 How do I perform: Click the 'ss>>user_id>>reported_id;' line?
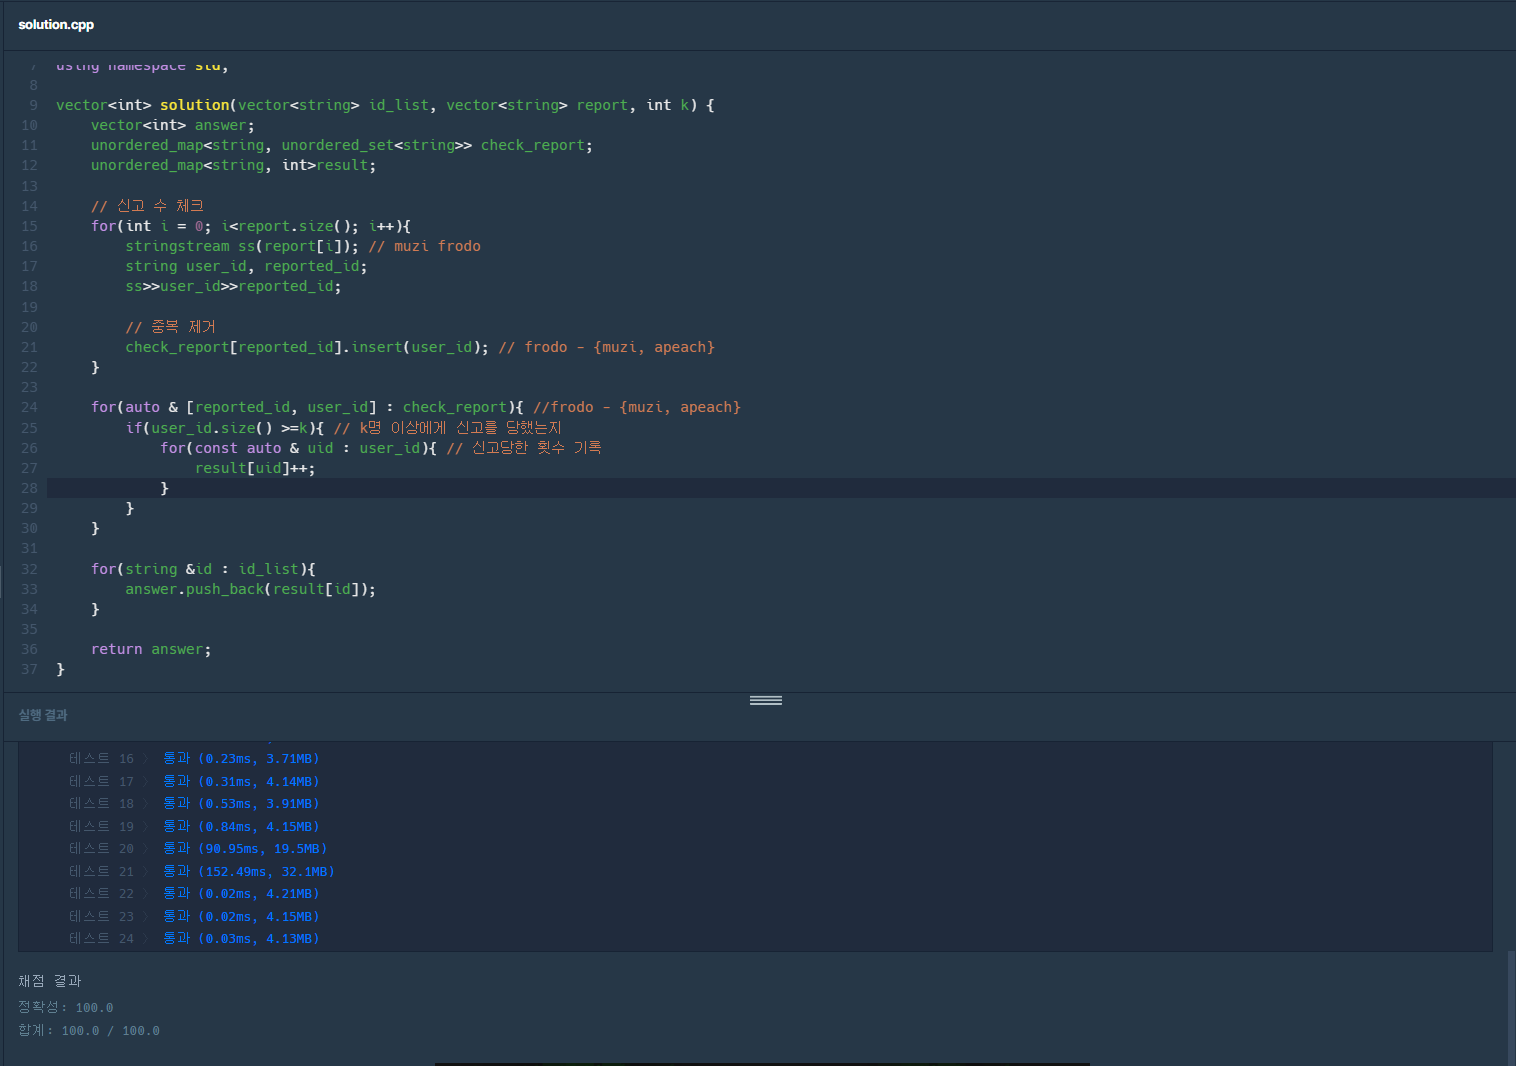point(233,286)
